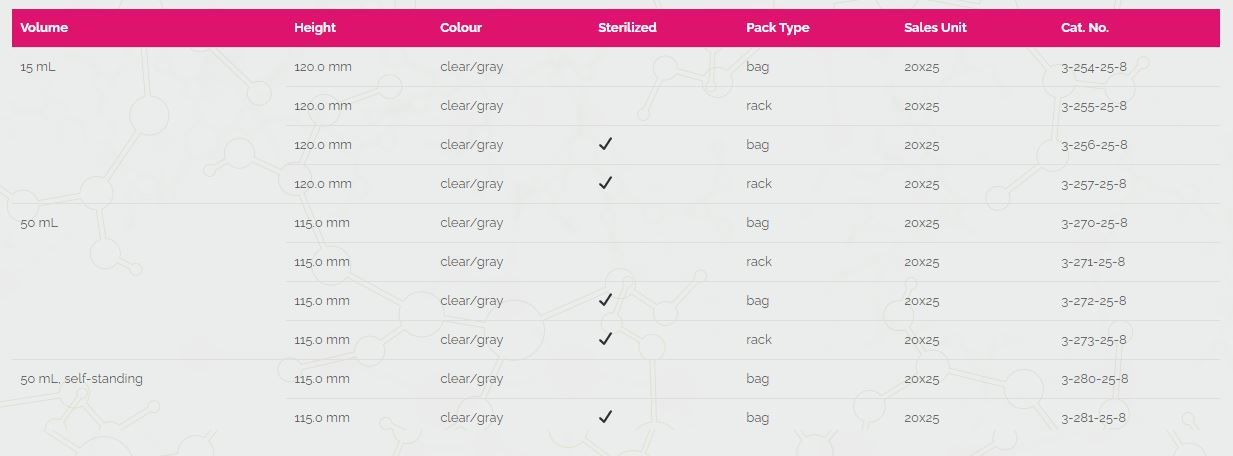Image resolution: width=1233 pixels, height=456 pixels.
Task: Click the 50 mL, self-standing volume cell
Action: pos(82,378)
